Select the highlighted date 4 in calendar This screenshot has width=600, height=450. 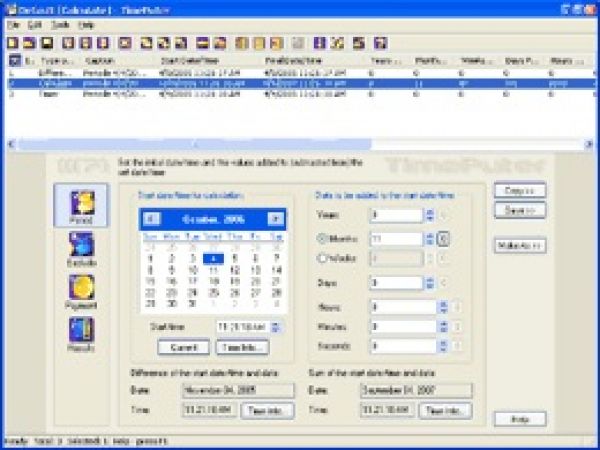point(213,259)
